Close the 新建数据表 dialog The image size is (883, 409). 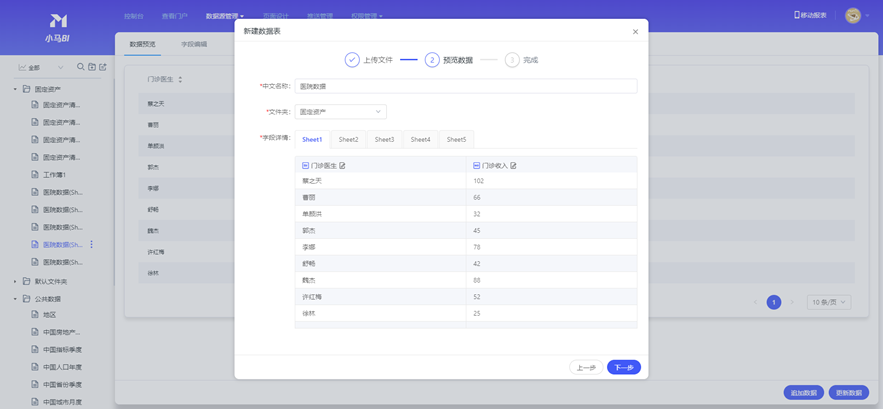[x=635, y=32]
